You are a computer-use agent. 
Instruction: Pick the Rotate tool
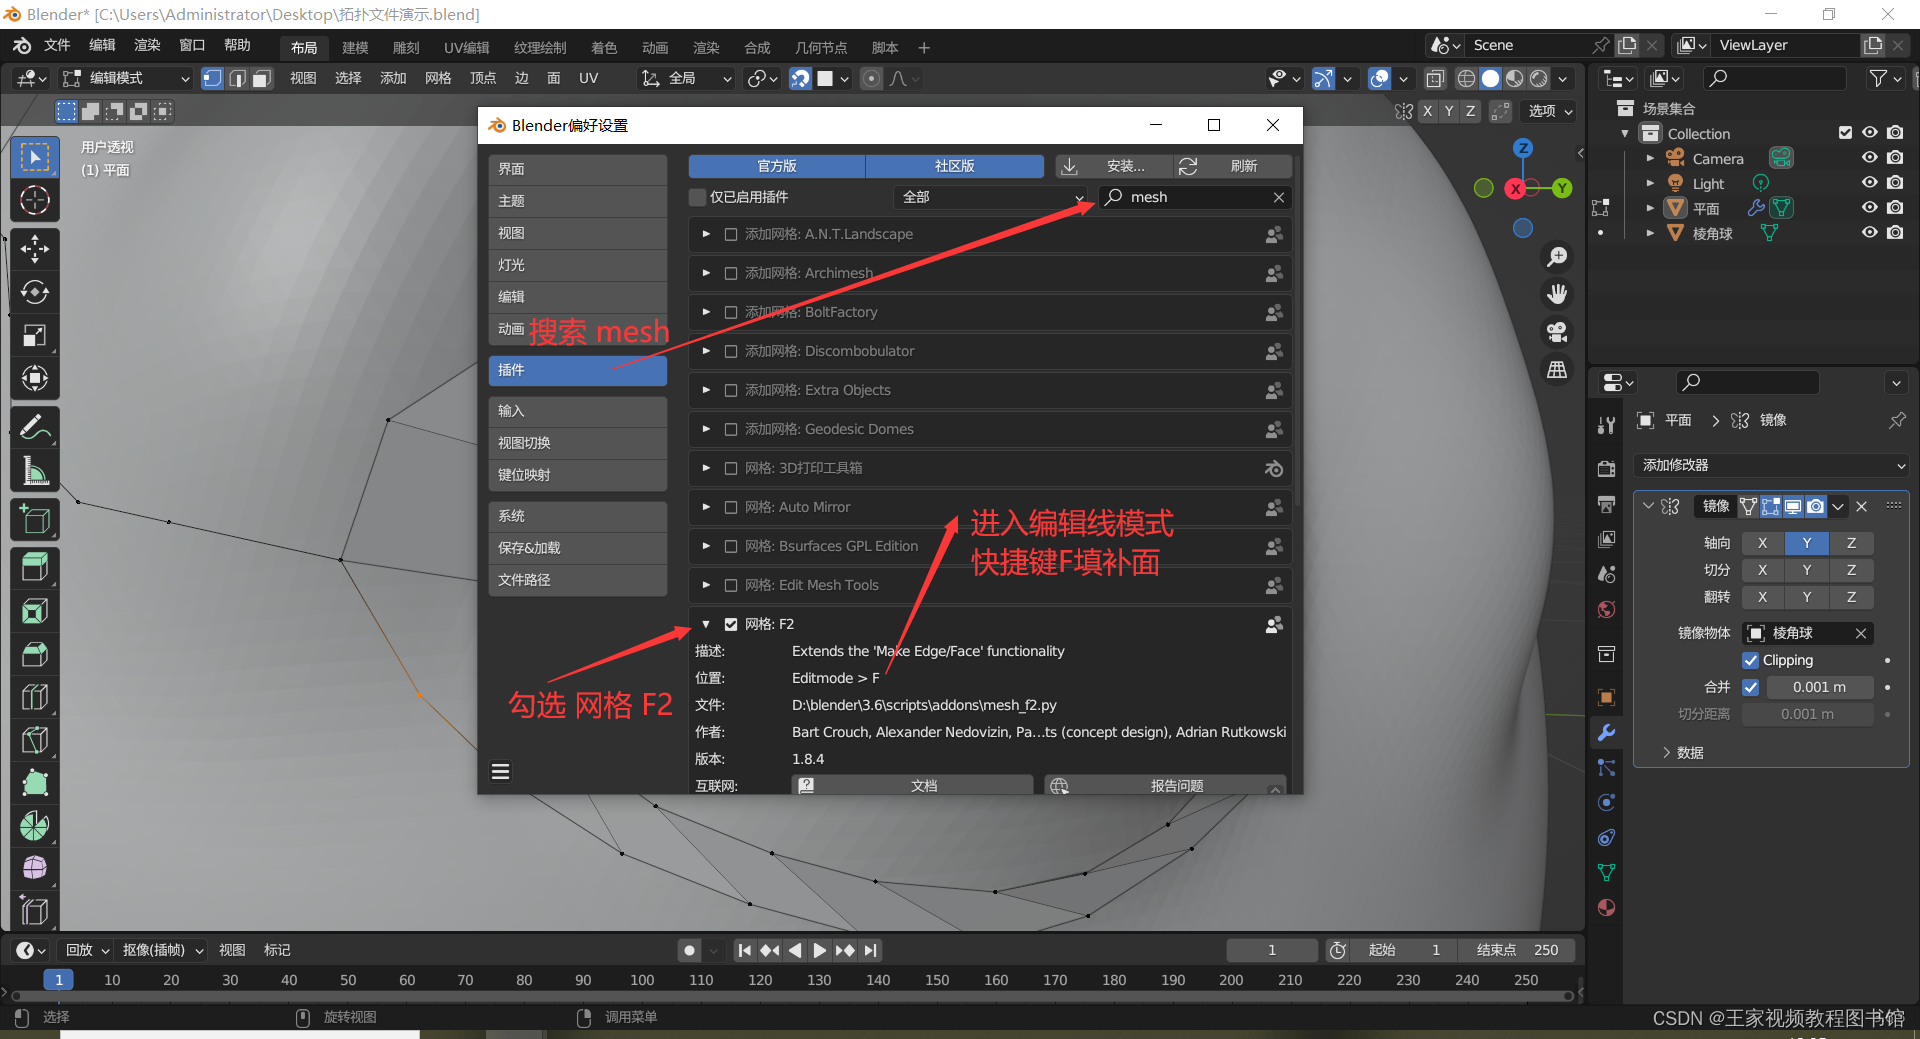coord(35,292)
